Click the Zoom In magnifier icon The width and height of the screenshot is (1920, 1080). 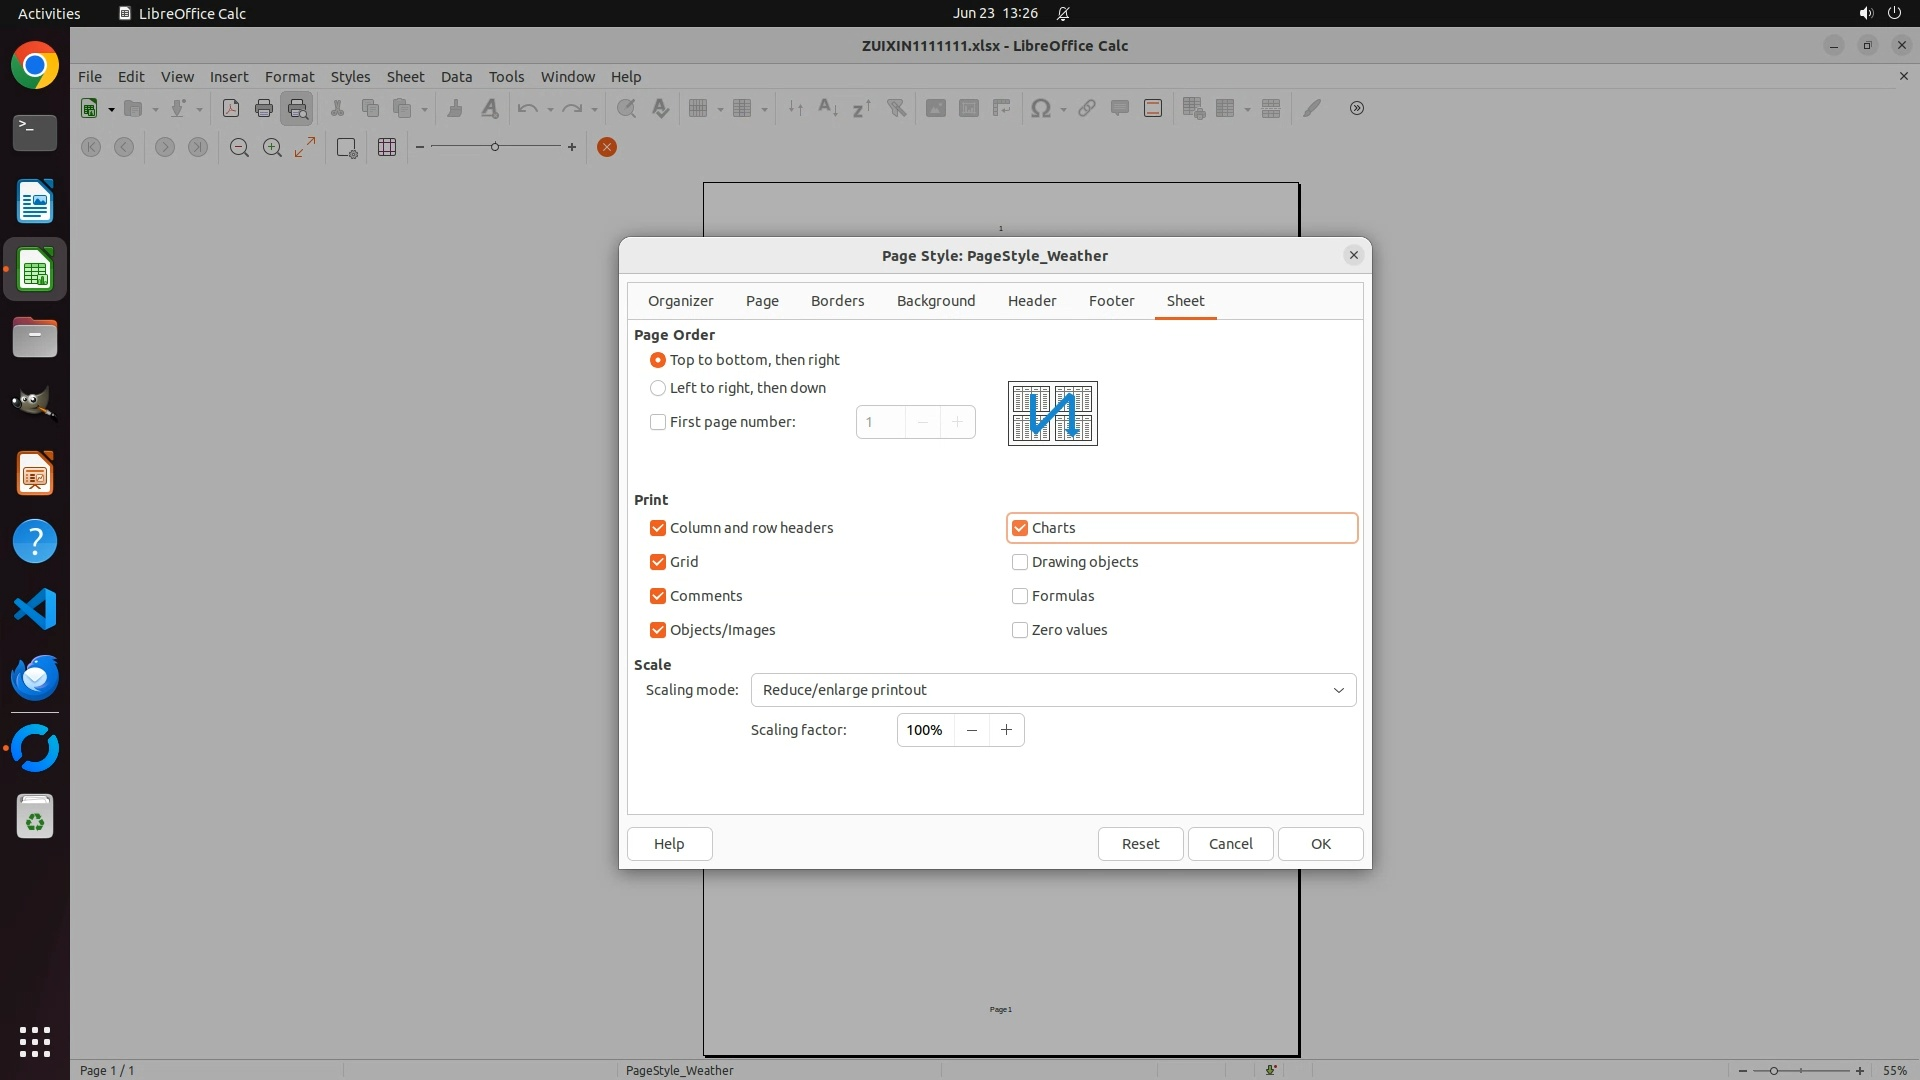(x=272, y=147)
